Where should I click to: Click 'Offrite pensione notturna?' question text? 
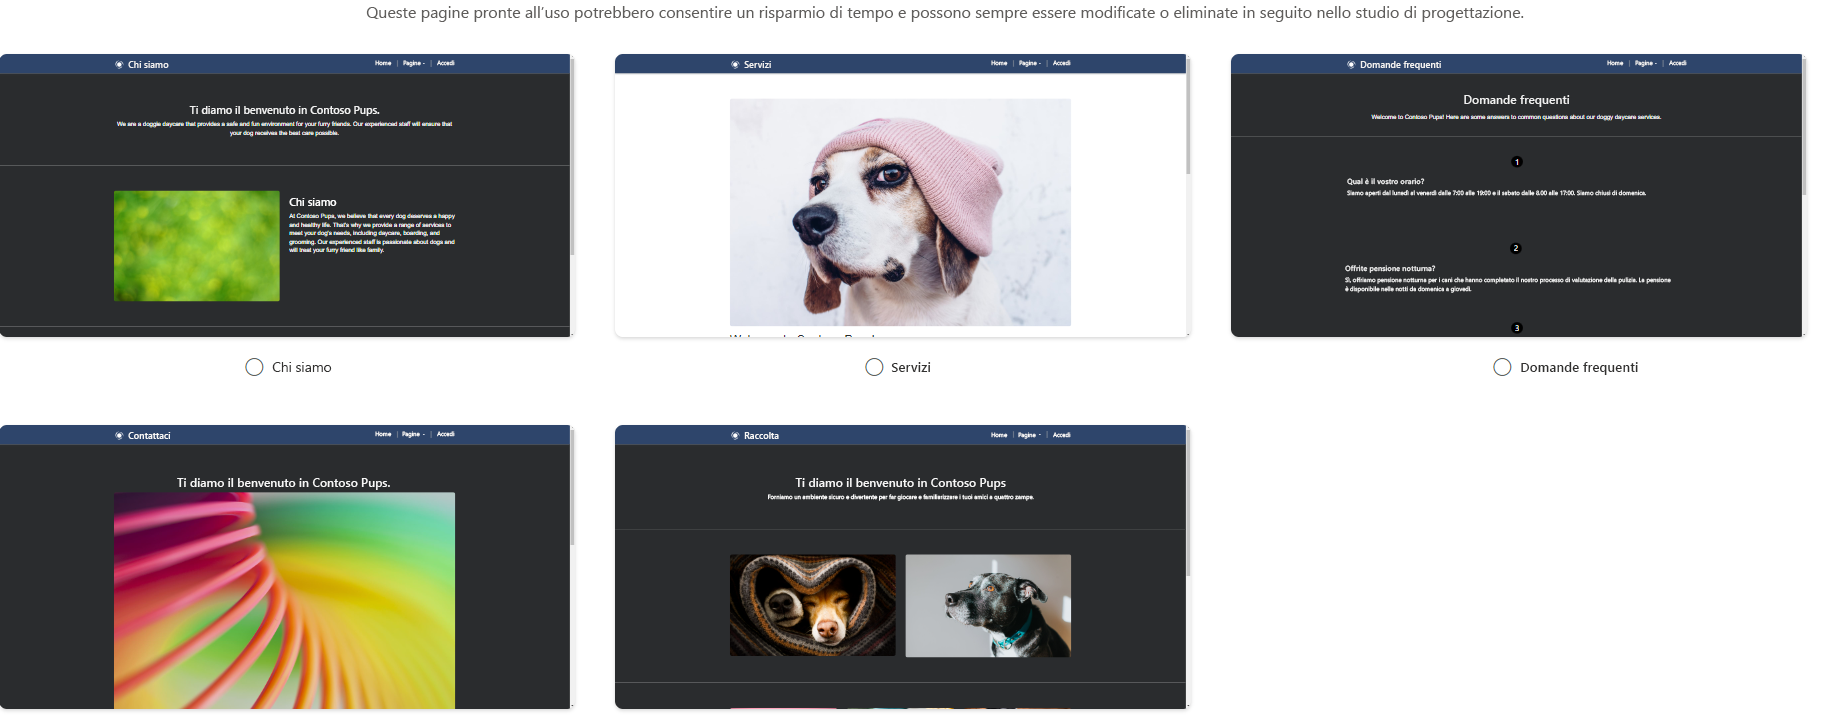coord(1390,268)
